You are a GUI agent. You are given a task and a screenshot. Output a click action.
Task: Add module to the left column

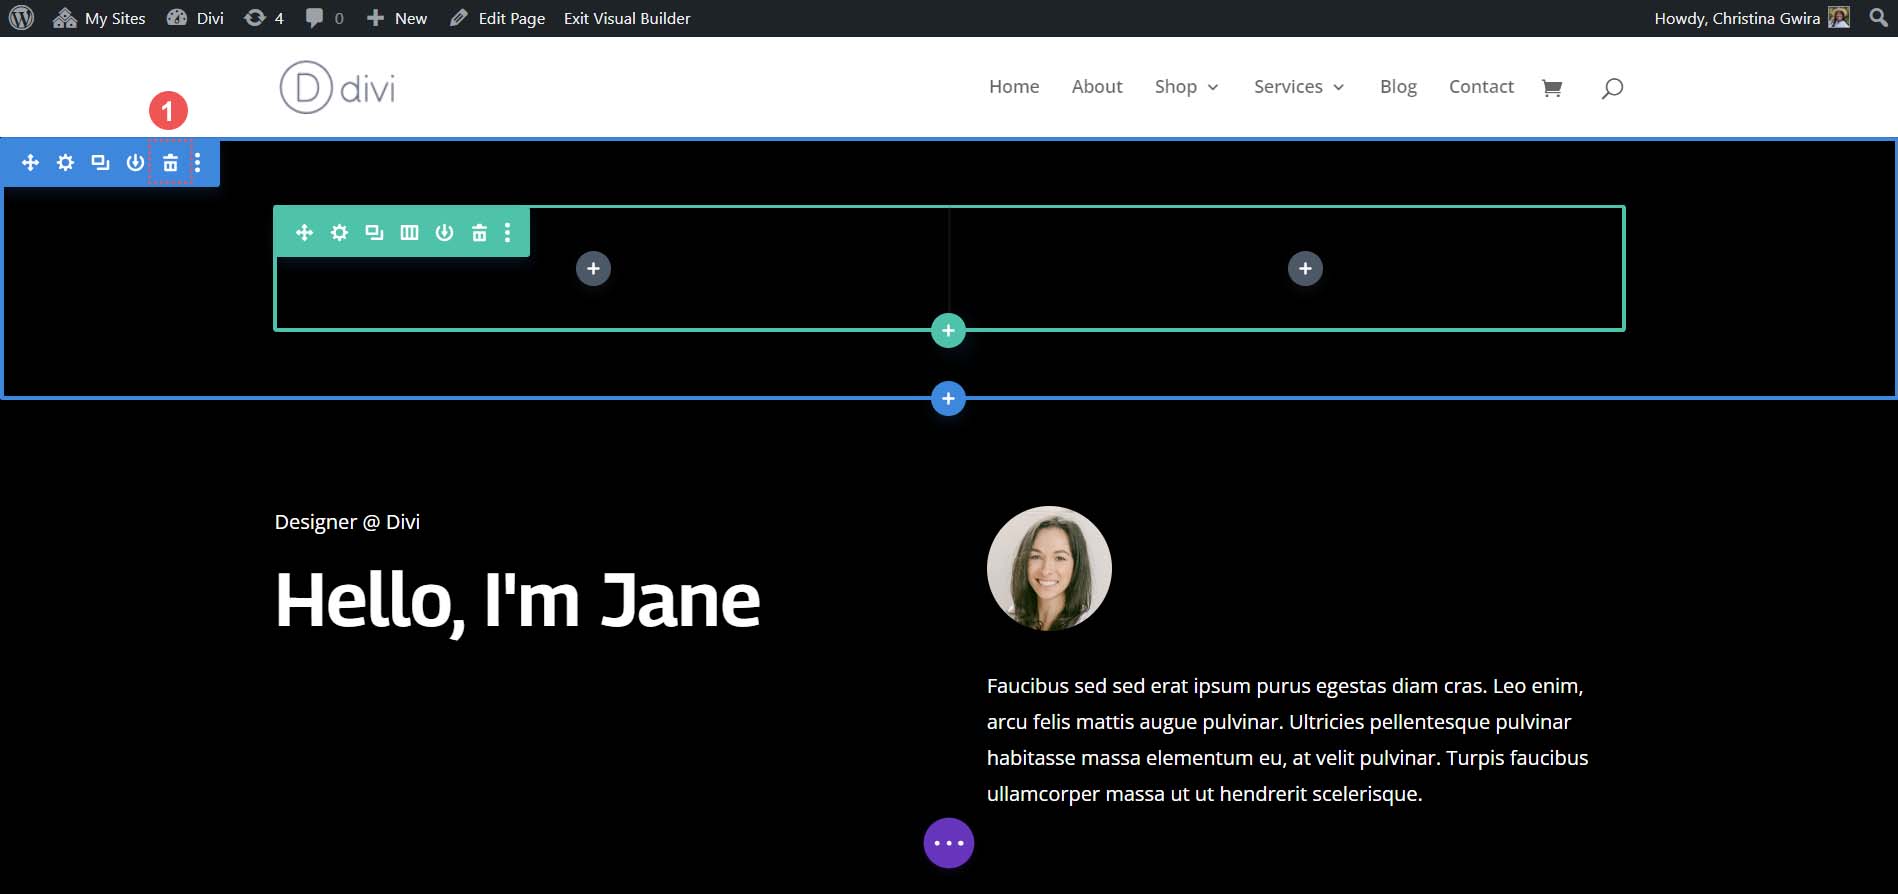pyautogui.click(x=593, y=268)
